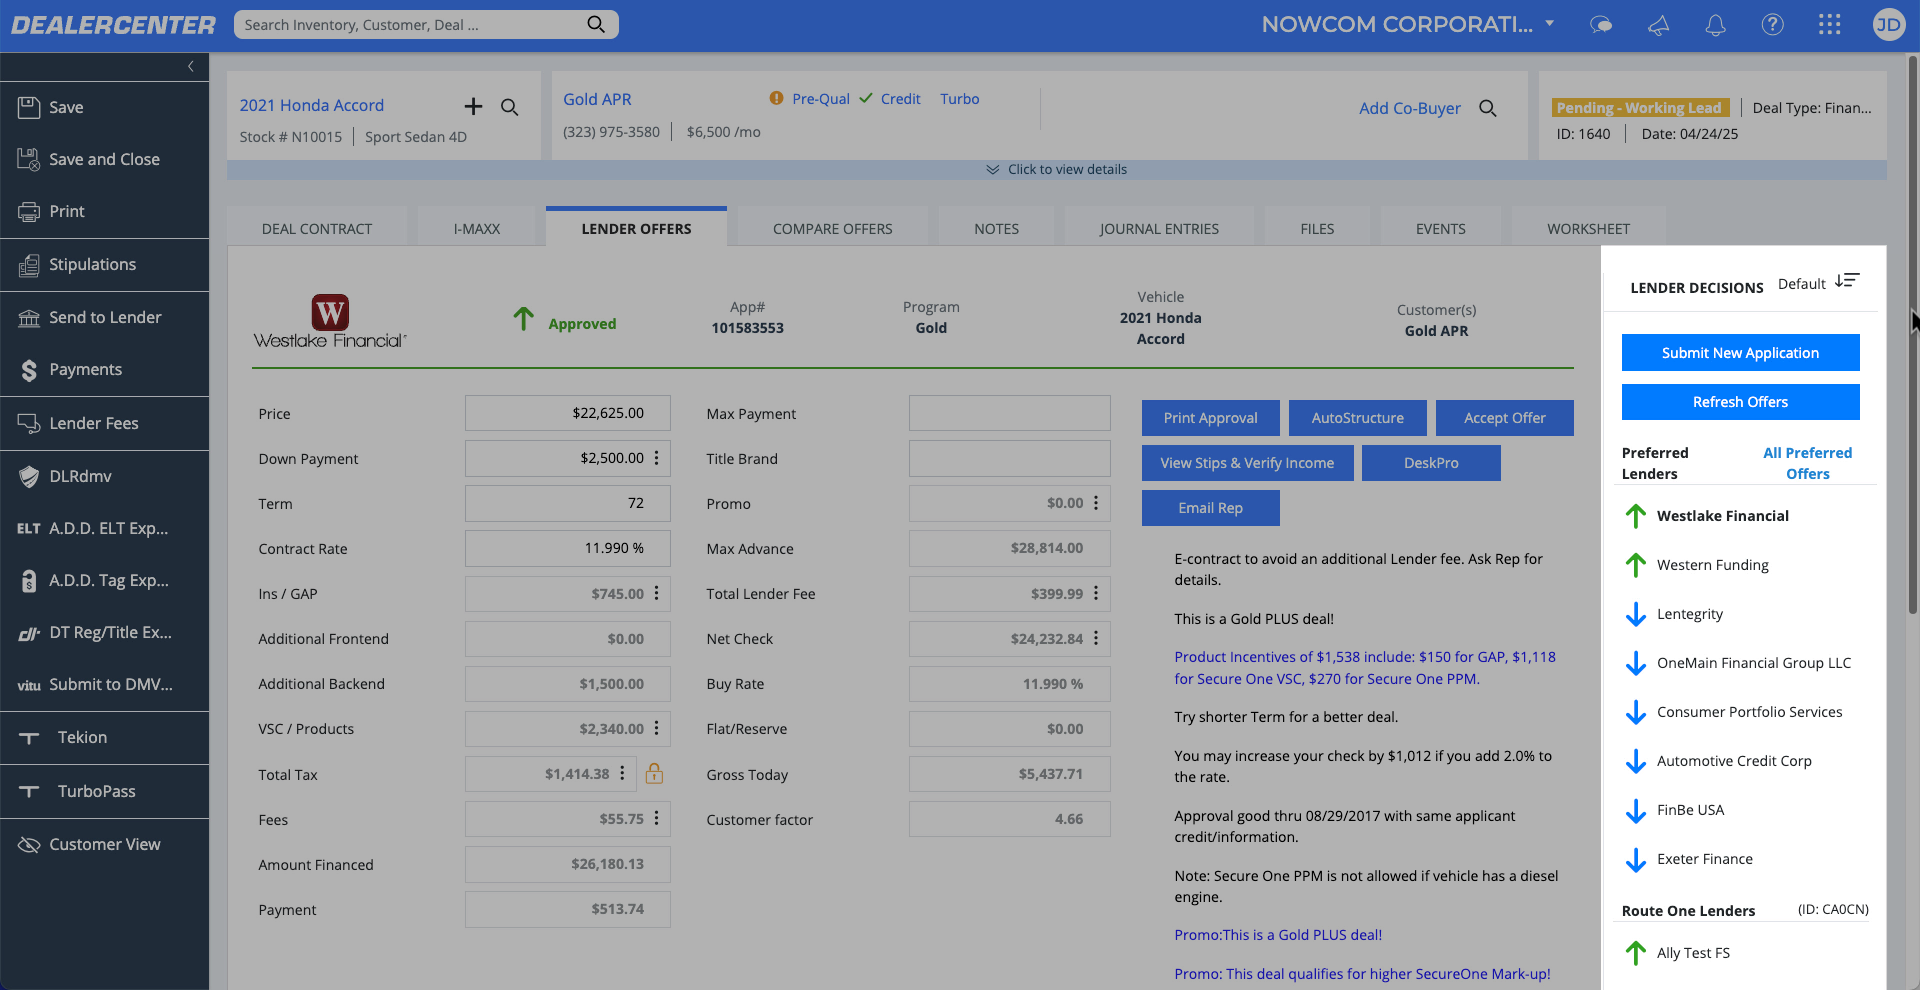The width and height of the screenshot is (1920, 990).
Task: Click the Save and Close icon
Action: pos(29,159)
